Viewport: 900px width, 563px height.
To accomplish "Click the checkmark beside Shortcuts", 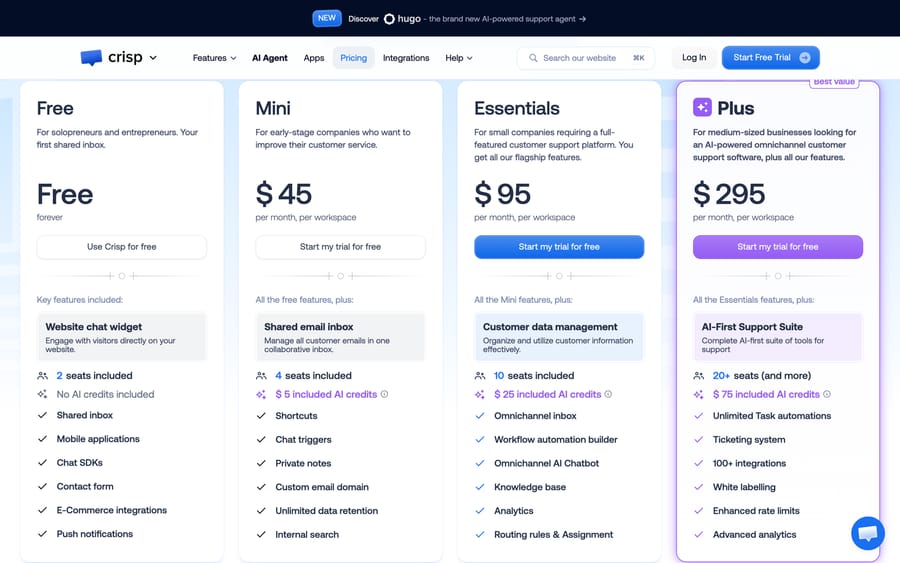I will click(261, 416).
